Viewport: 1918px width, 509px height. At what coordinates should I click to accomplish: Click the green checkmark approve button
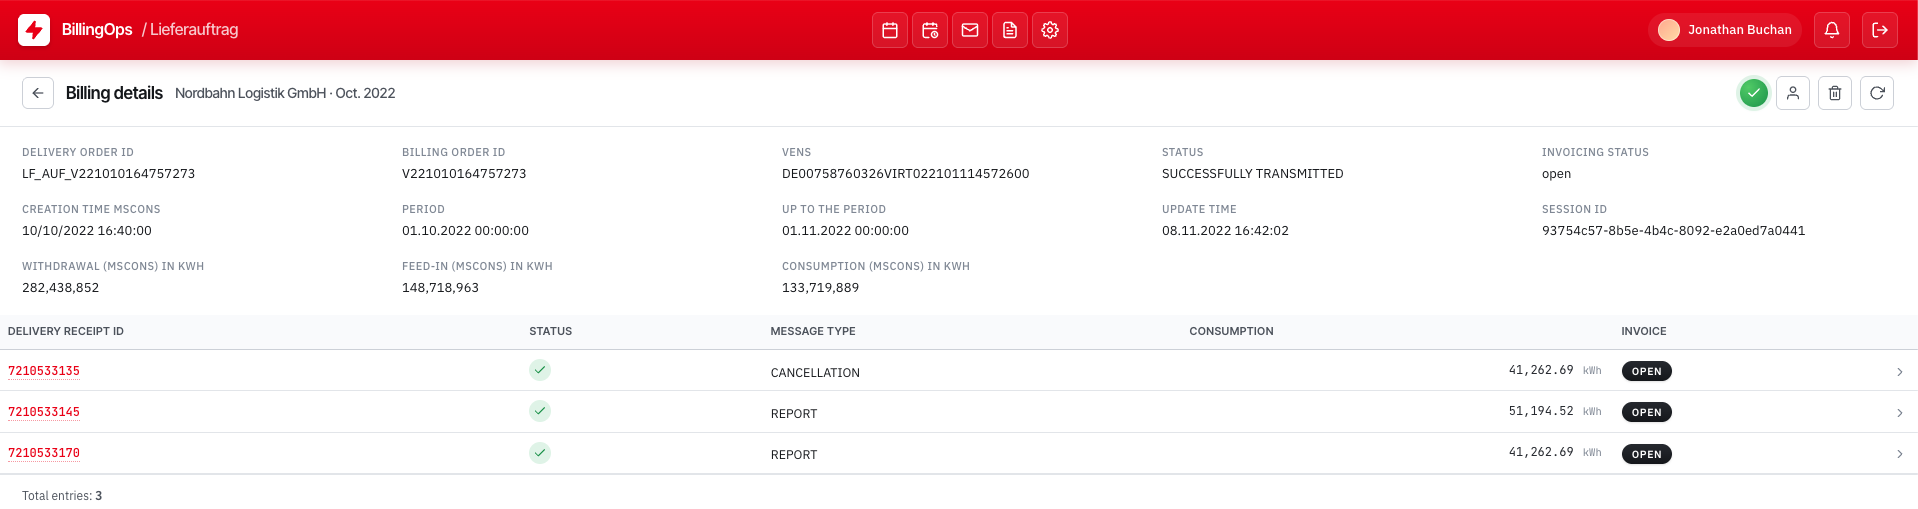pyautogui.click(x=1753, y=93)
